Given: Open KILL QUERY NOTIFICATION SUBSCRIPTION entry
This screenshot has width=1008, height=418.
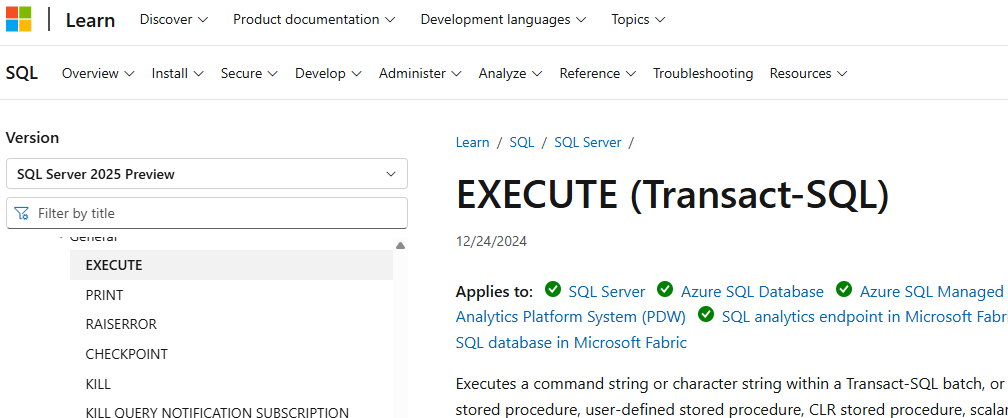Looking at the screenshot, I should [x=217, y=413].
